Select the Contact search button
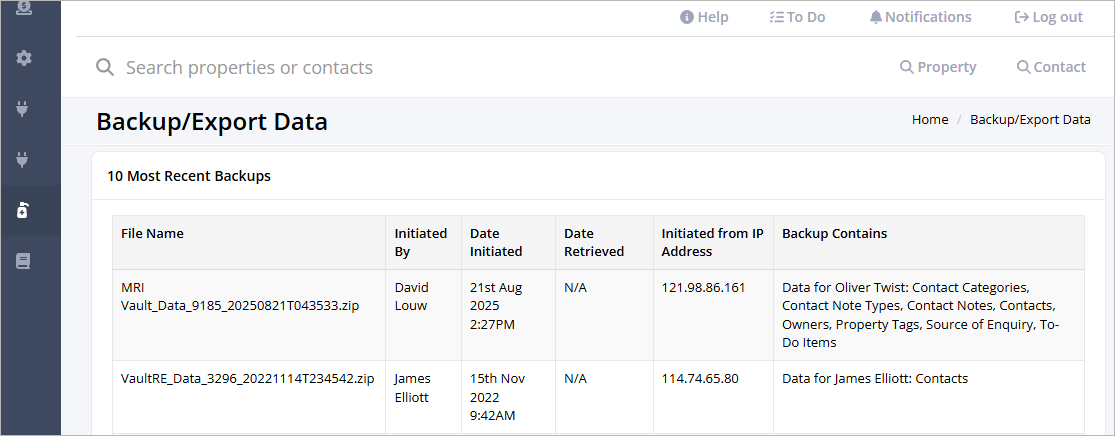The image size is (1115, 436). (x=1051, y=67)
